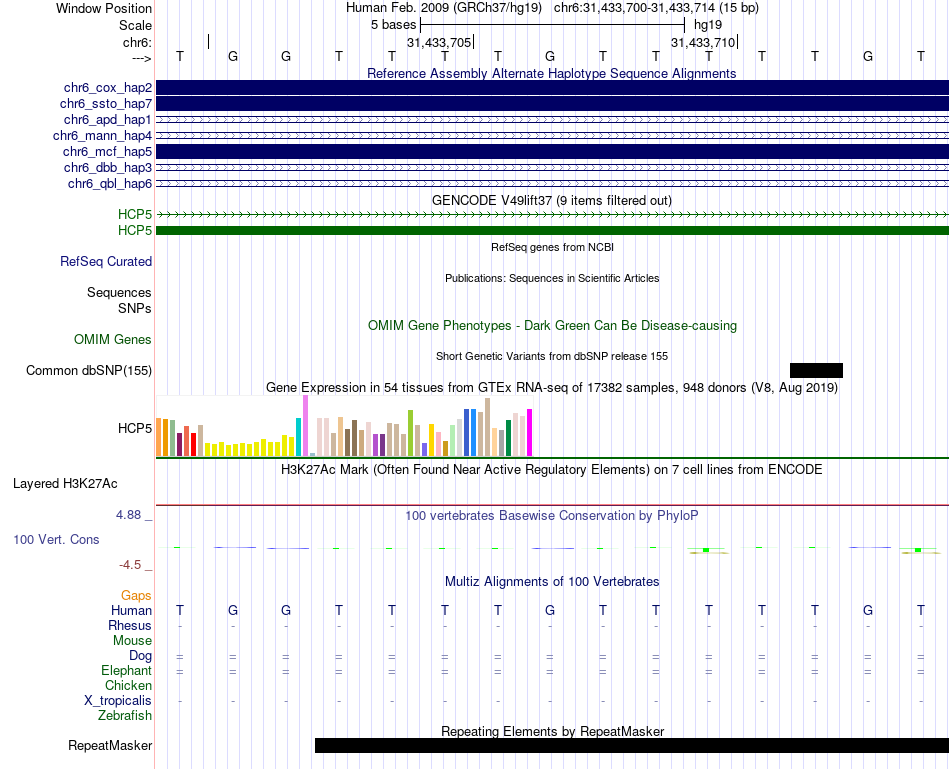
Task: Select the chr6_apd_hap1 alignment label
Action: point(108,119)
